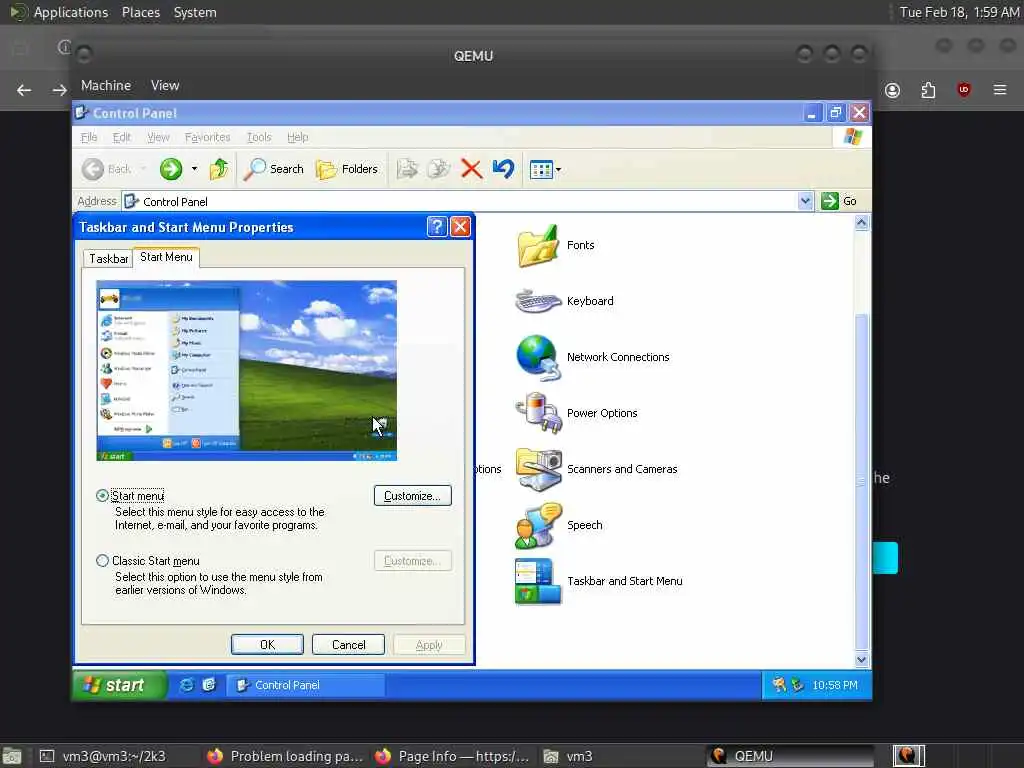The image size is (1024, 768).
Task: Click the Start menu preview image
Action: click(246, 370)
